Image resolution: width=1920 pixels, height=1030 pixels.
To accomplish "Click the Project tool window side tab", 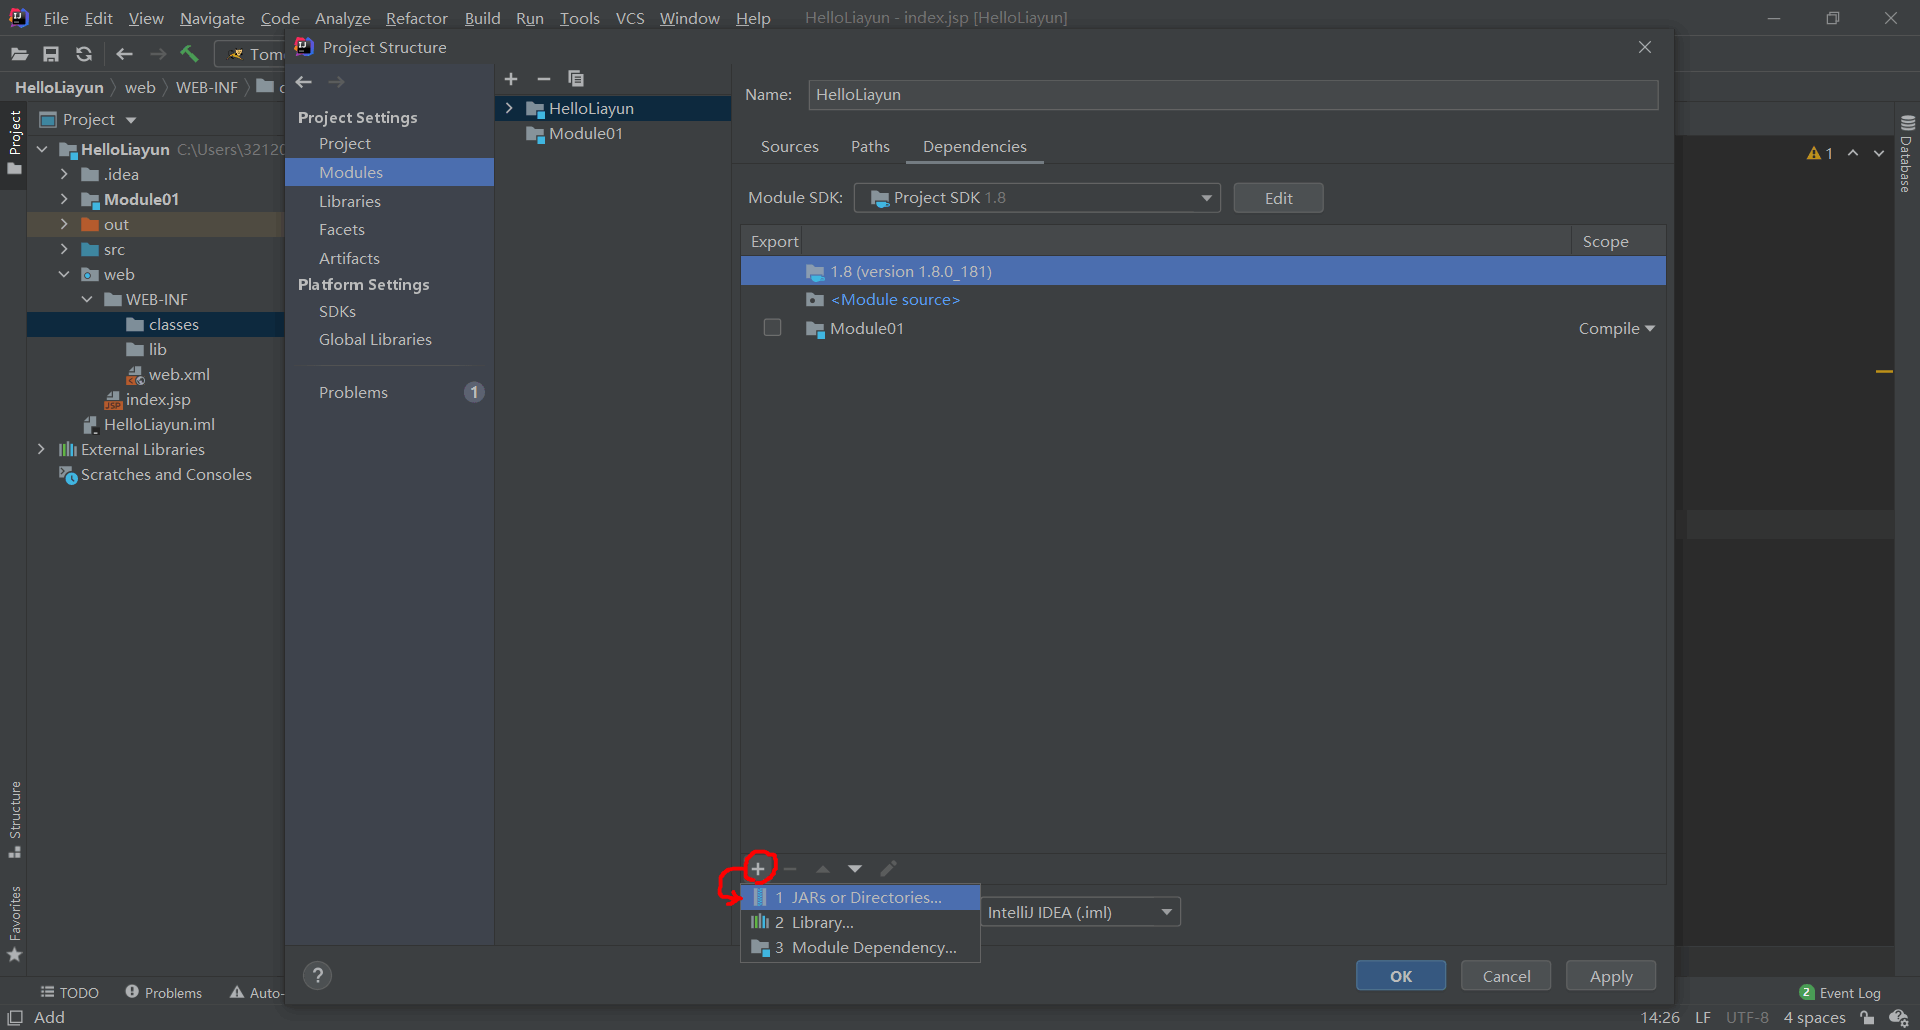I will coord(15,141).
